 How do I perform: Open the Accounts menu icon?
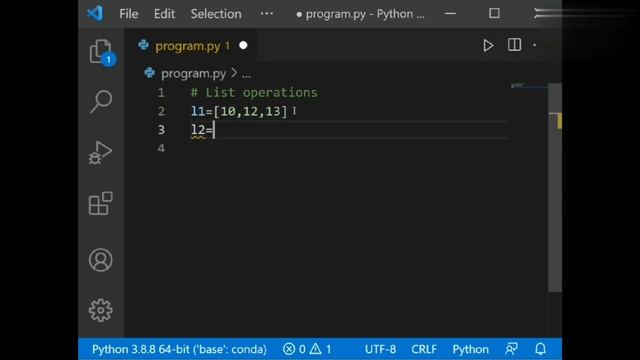click(x=100, y=260)
